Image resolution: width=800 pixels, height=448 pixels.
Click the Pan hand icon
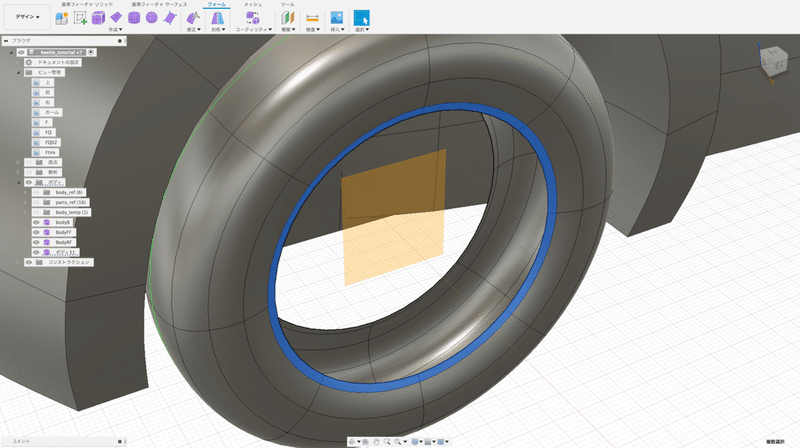[x=376, y=442]
